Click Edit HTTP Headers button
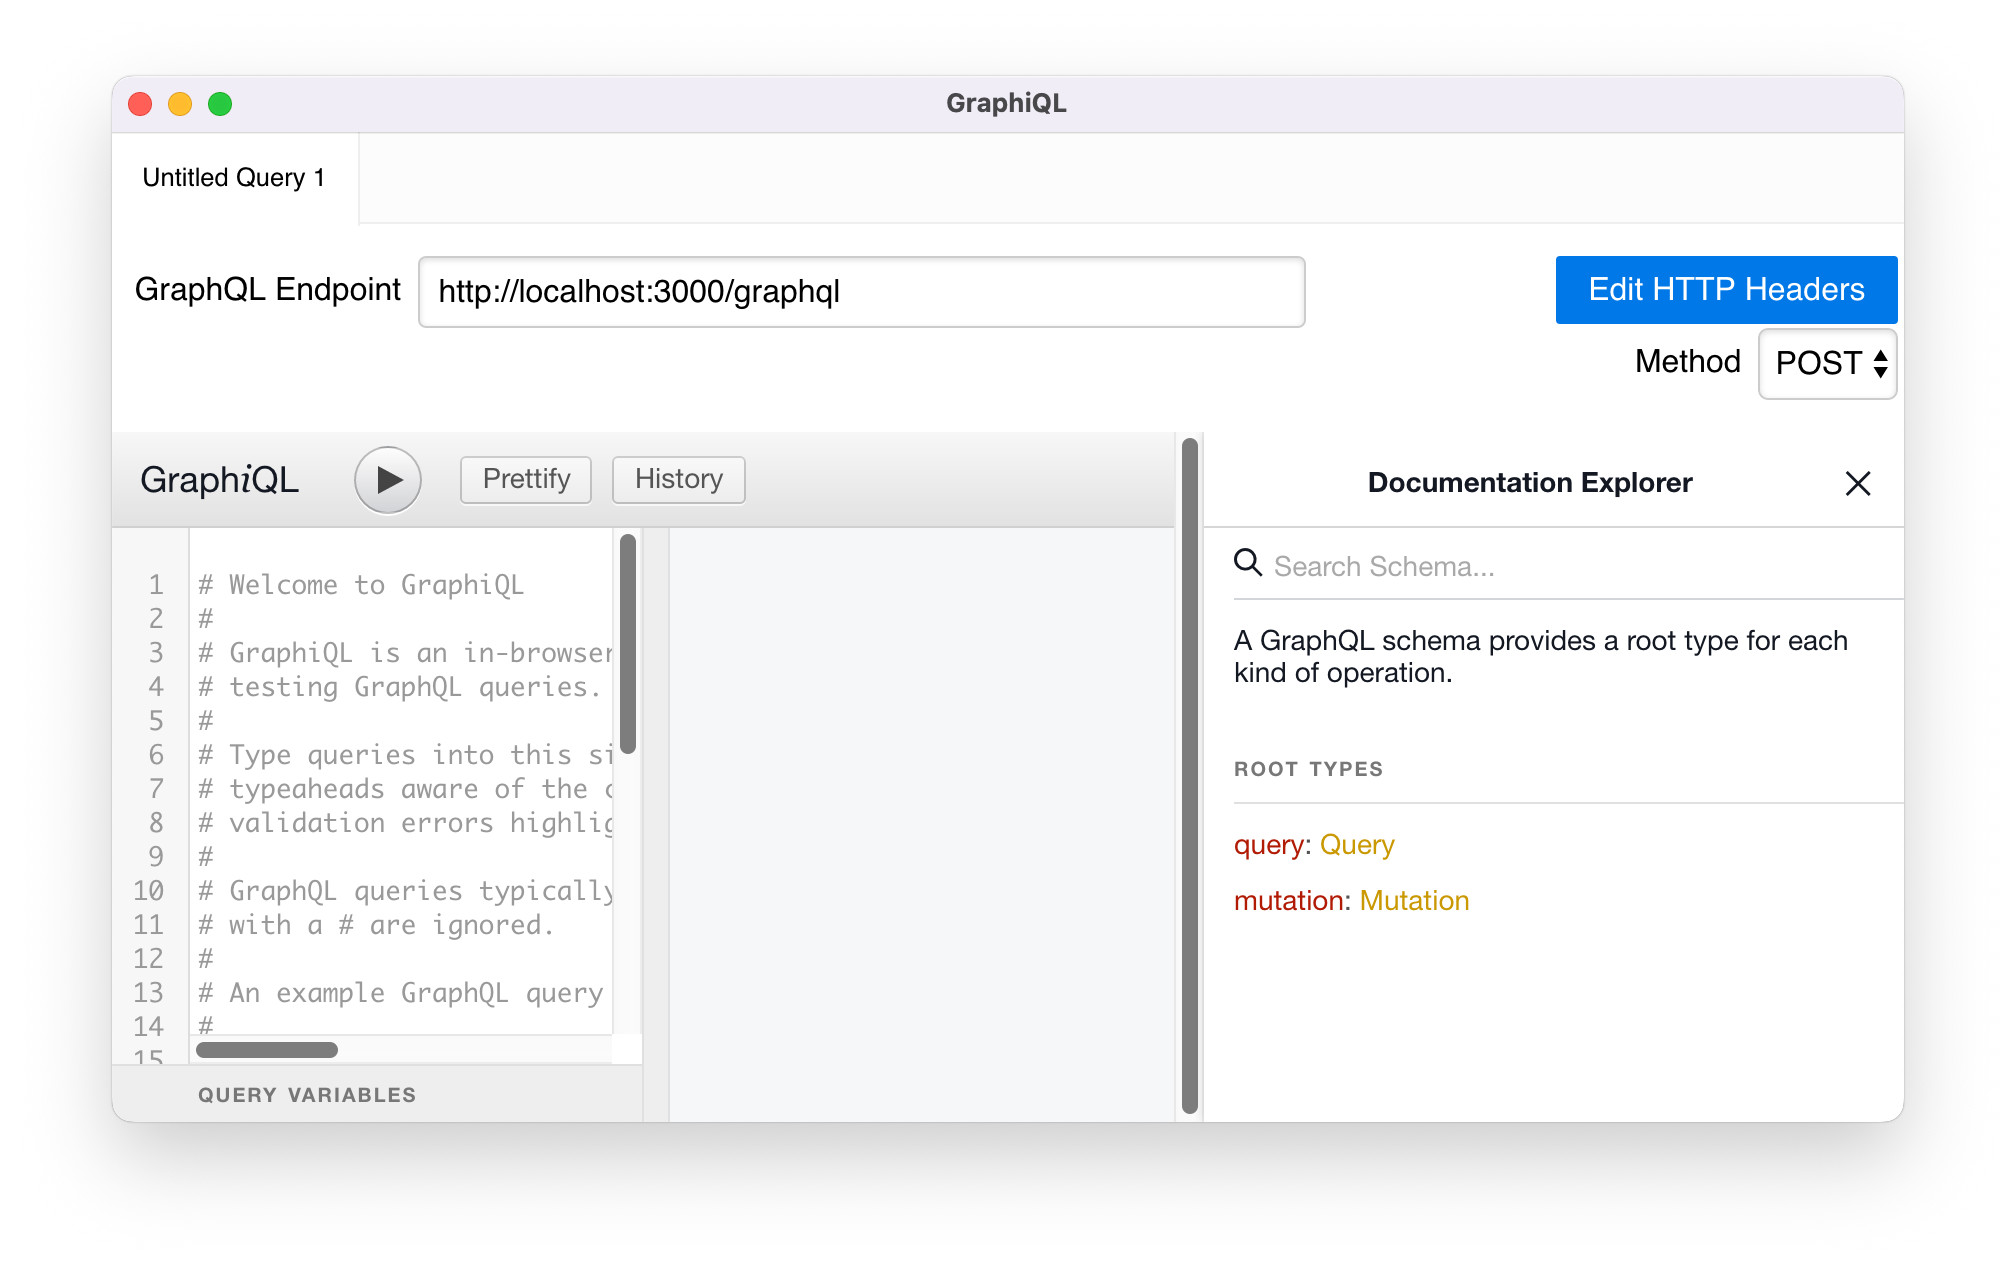The height and width of the screenshot is (1270, 2016). point(1726,290)
